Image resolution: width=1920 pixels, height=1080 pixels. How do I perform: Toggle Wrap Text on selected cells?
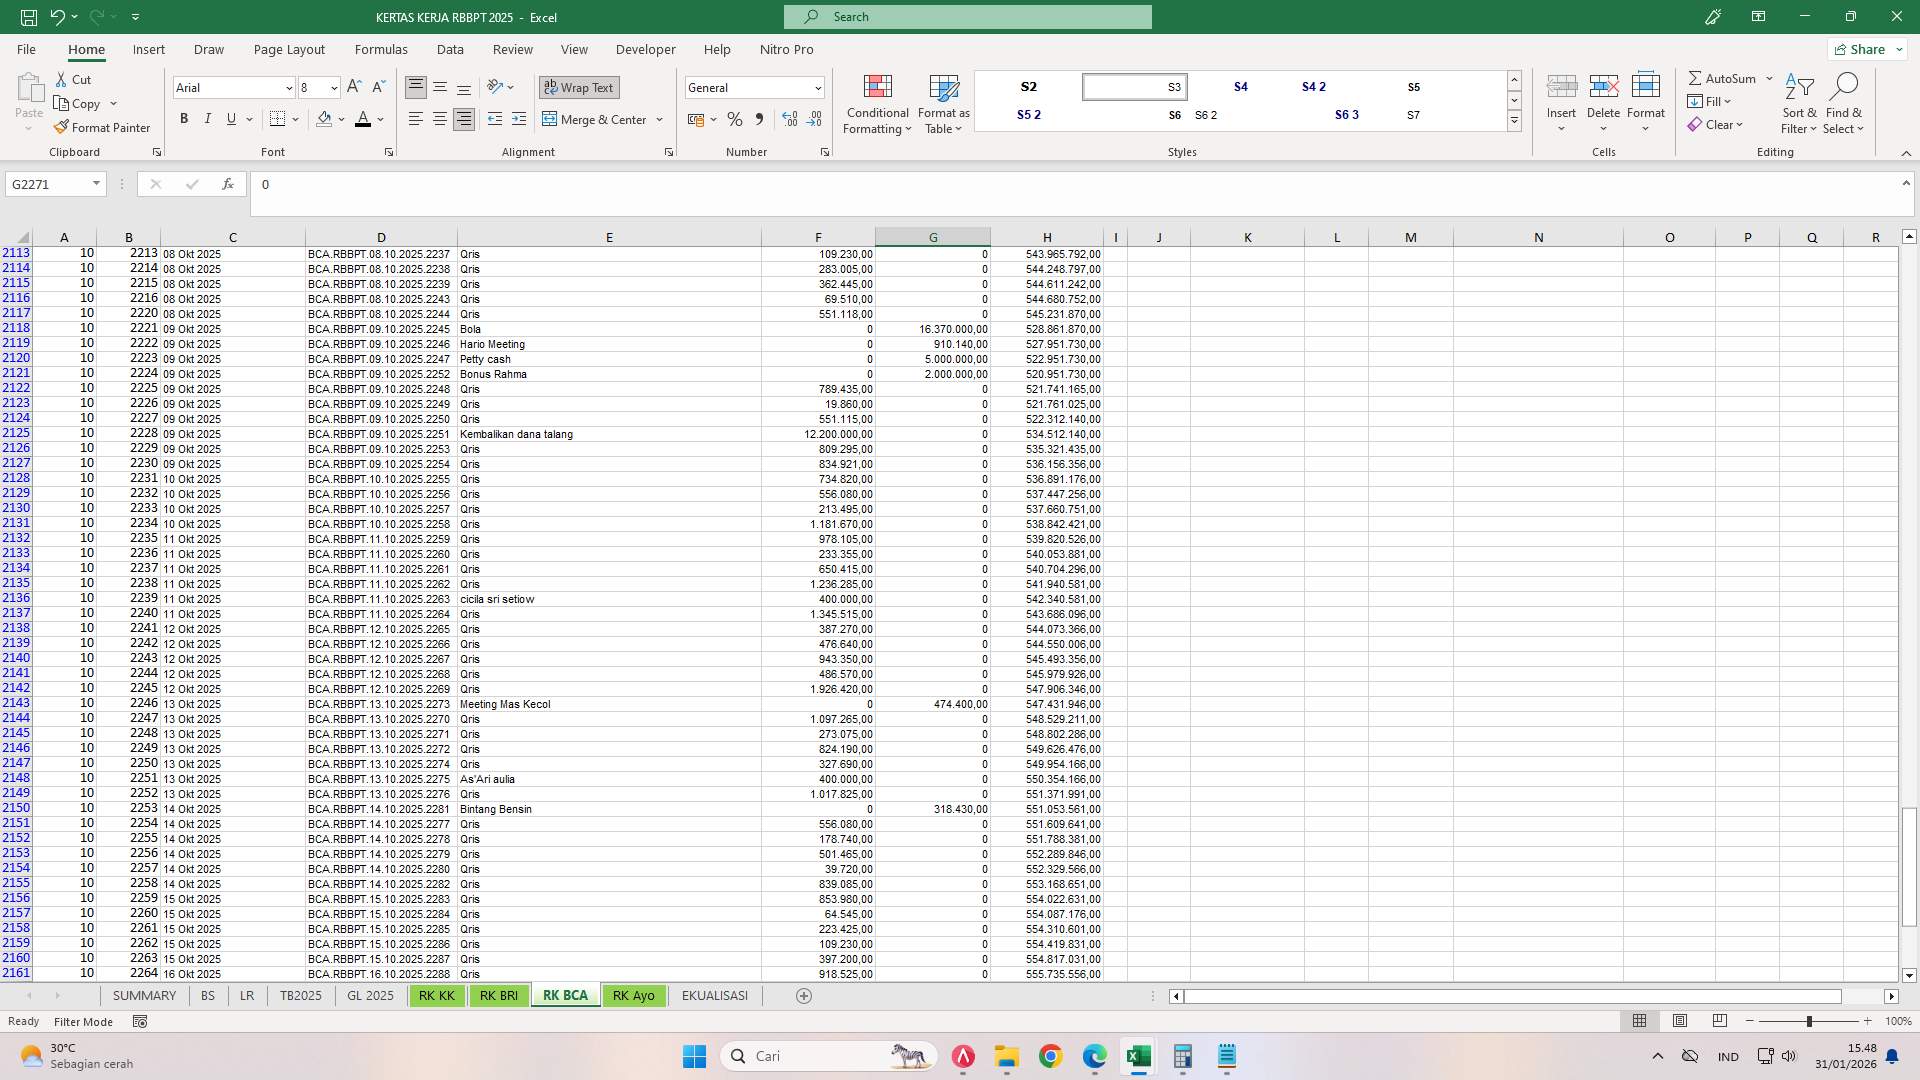tap(579, 88)
